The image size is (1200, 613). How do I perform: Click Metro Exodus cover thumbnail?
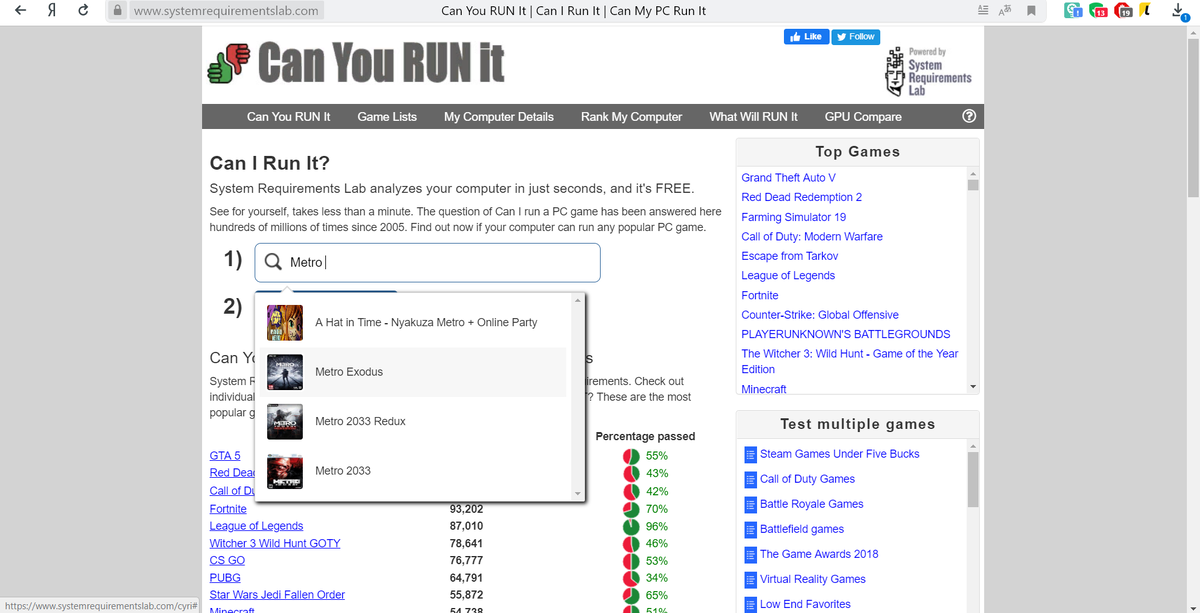point(285,372)
